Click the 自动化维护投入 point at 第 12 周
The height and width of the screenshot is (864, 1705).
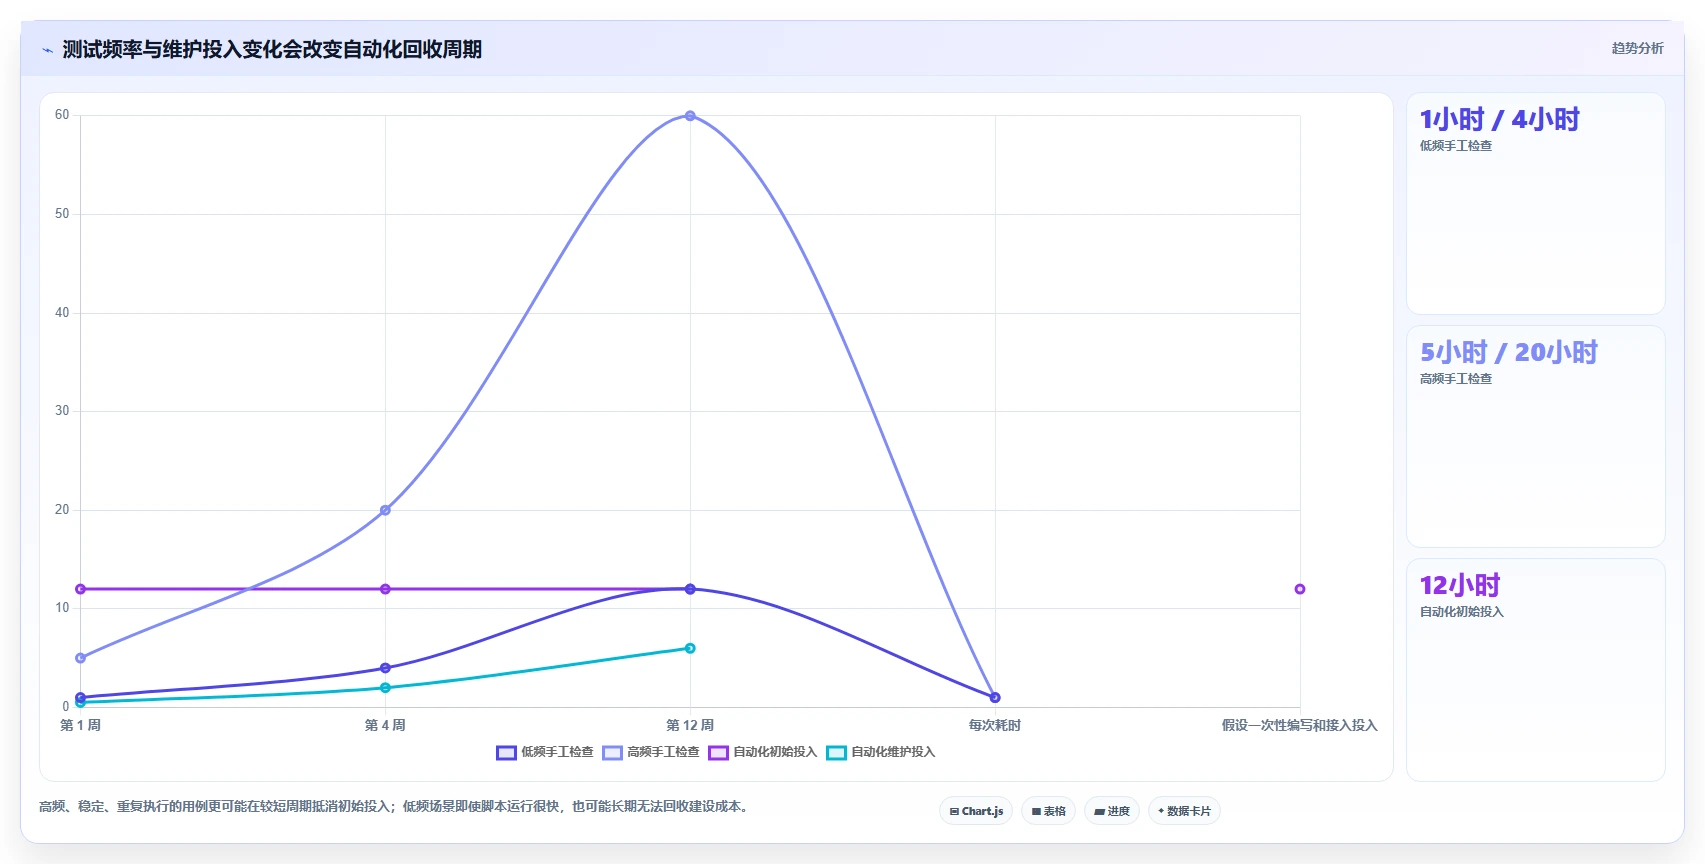click(690, 648)
